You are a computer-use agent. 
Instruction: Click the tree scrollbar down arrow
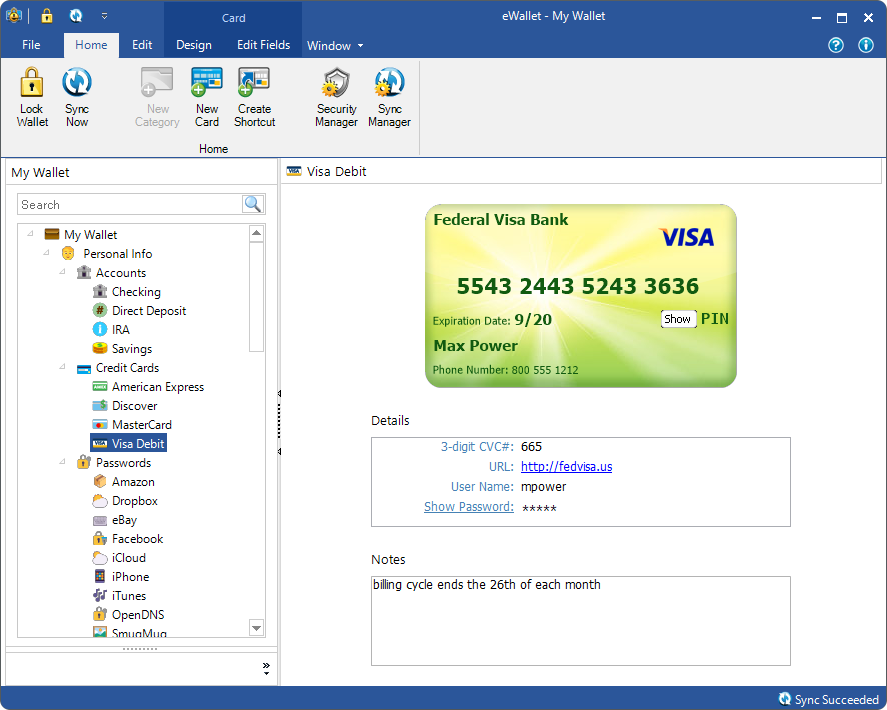coord(256,628)
